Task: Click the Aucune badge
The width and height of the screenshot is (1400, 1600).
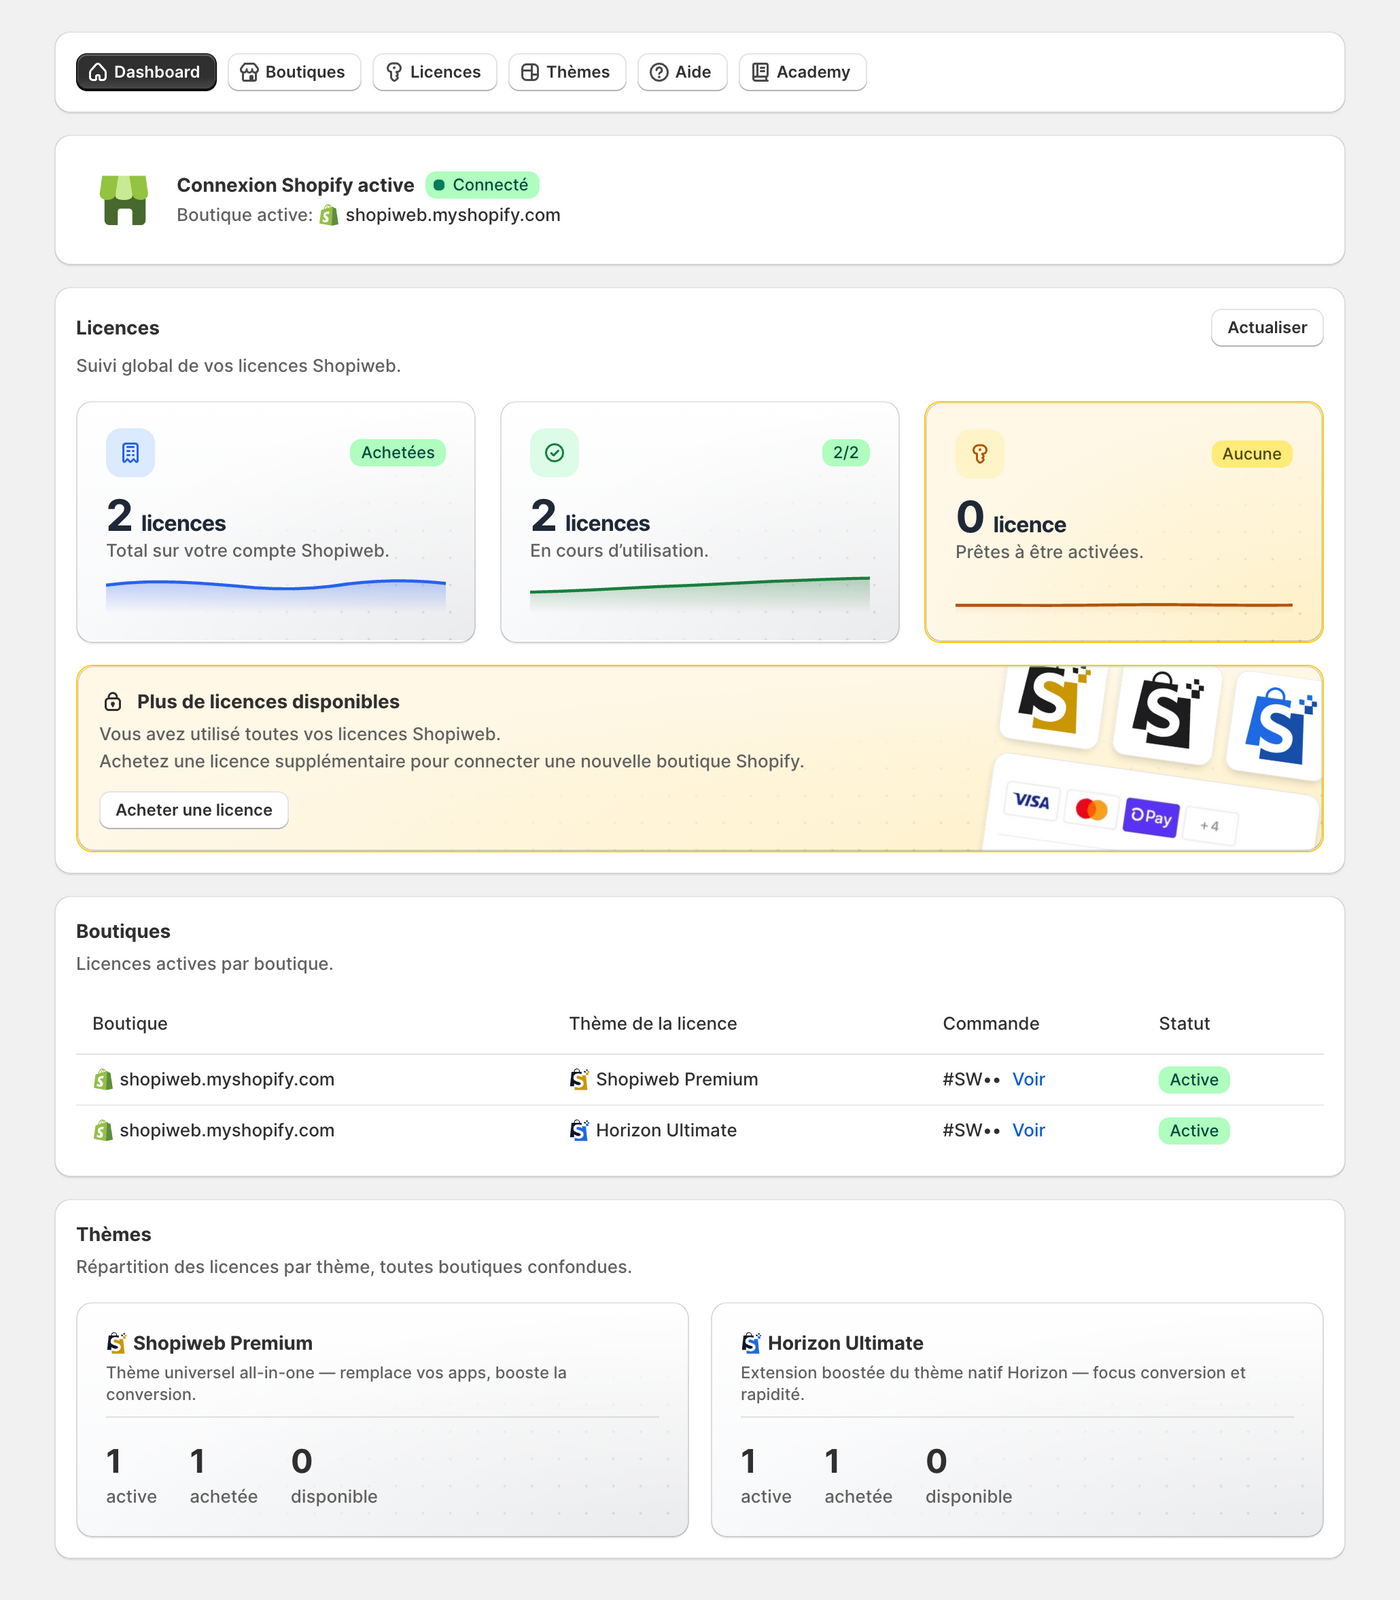Action: pos(1252,454)
